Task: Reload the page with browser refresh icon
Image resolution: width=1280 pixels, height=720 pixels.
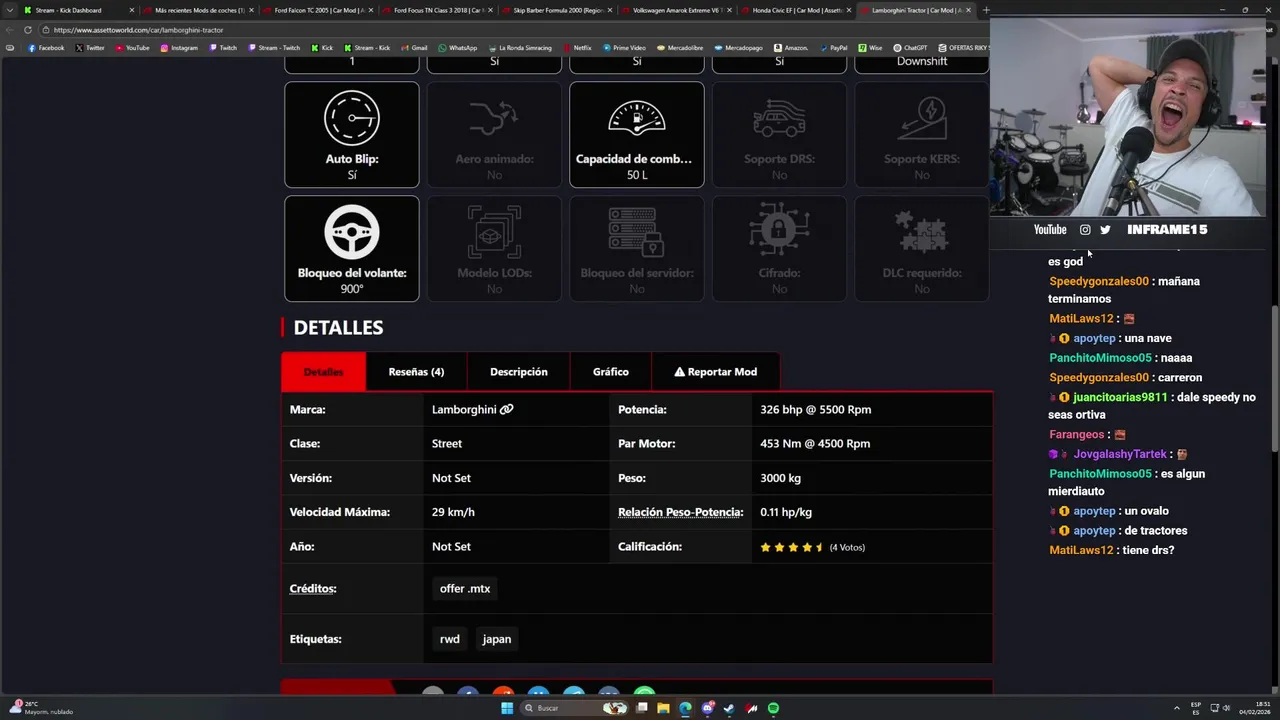Action: pyautogui.click(x=28, y=30)
